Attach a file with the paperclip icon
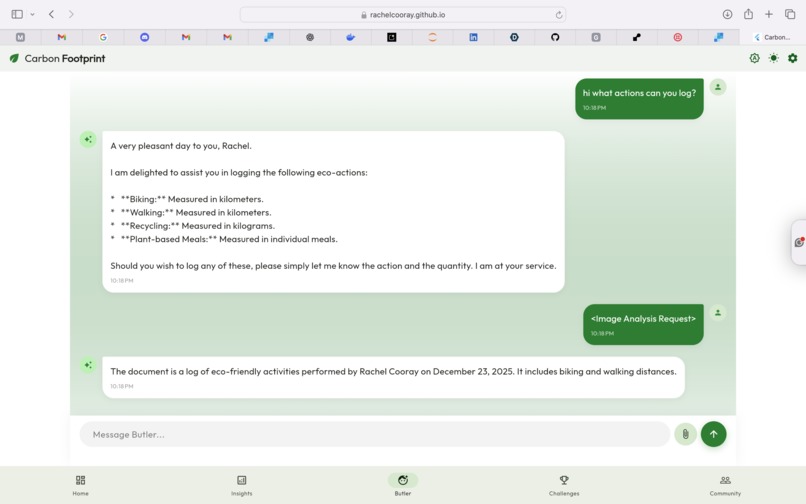This screenshot has width=806, height=504. tap(685, 435)
